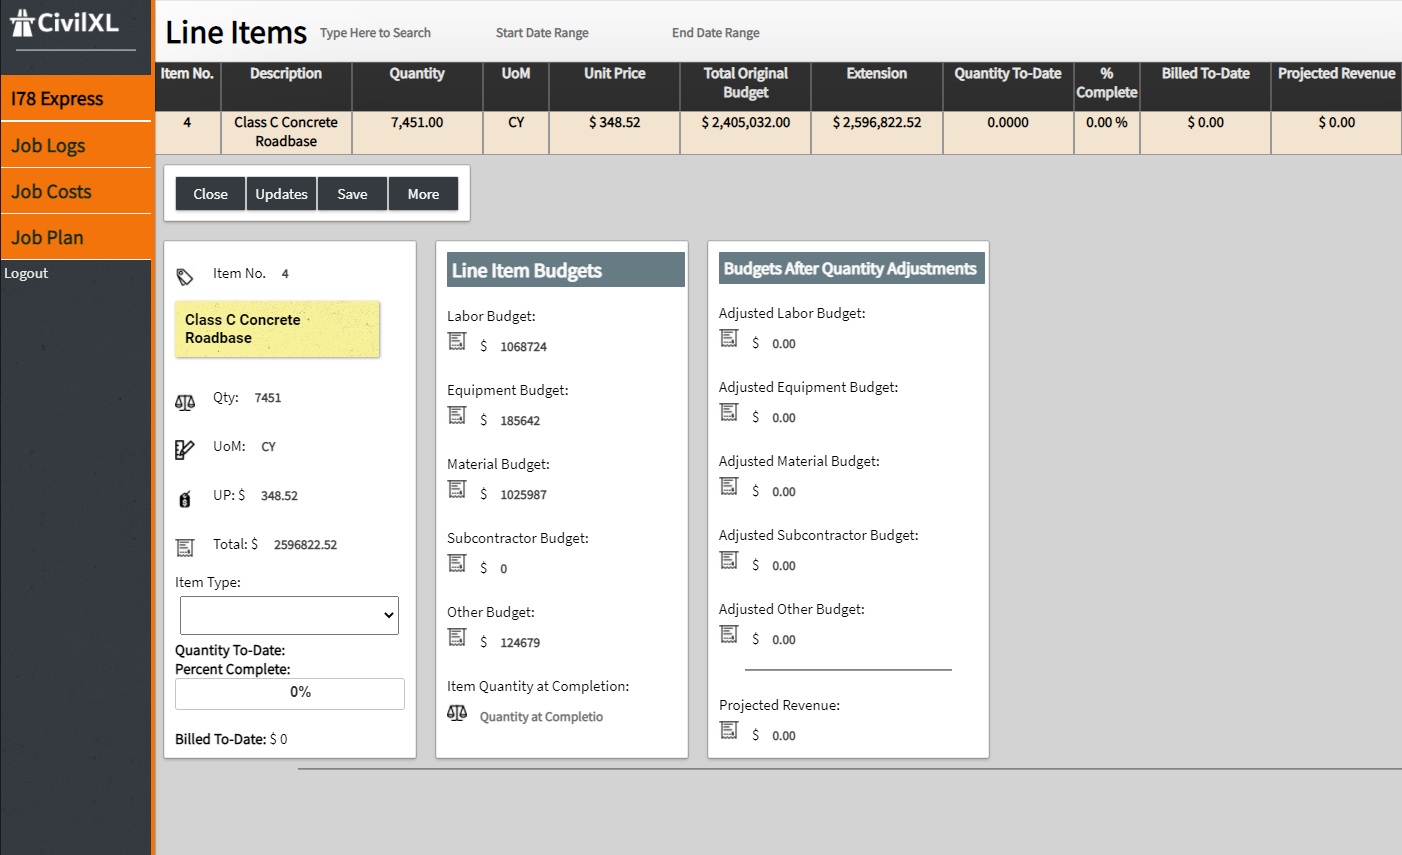
Task: Click the Labor Budget receipt icon
Action: coord(457,342)
